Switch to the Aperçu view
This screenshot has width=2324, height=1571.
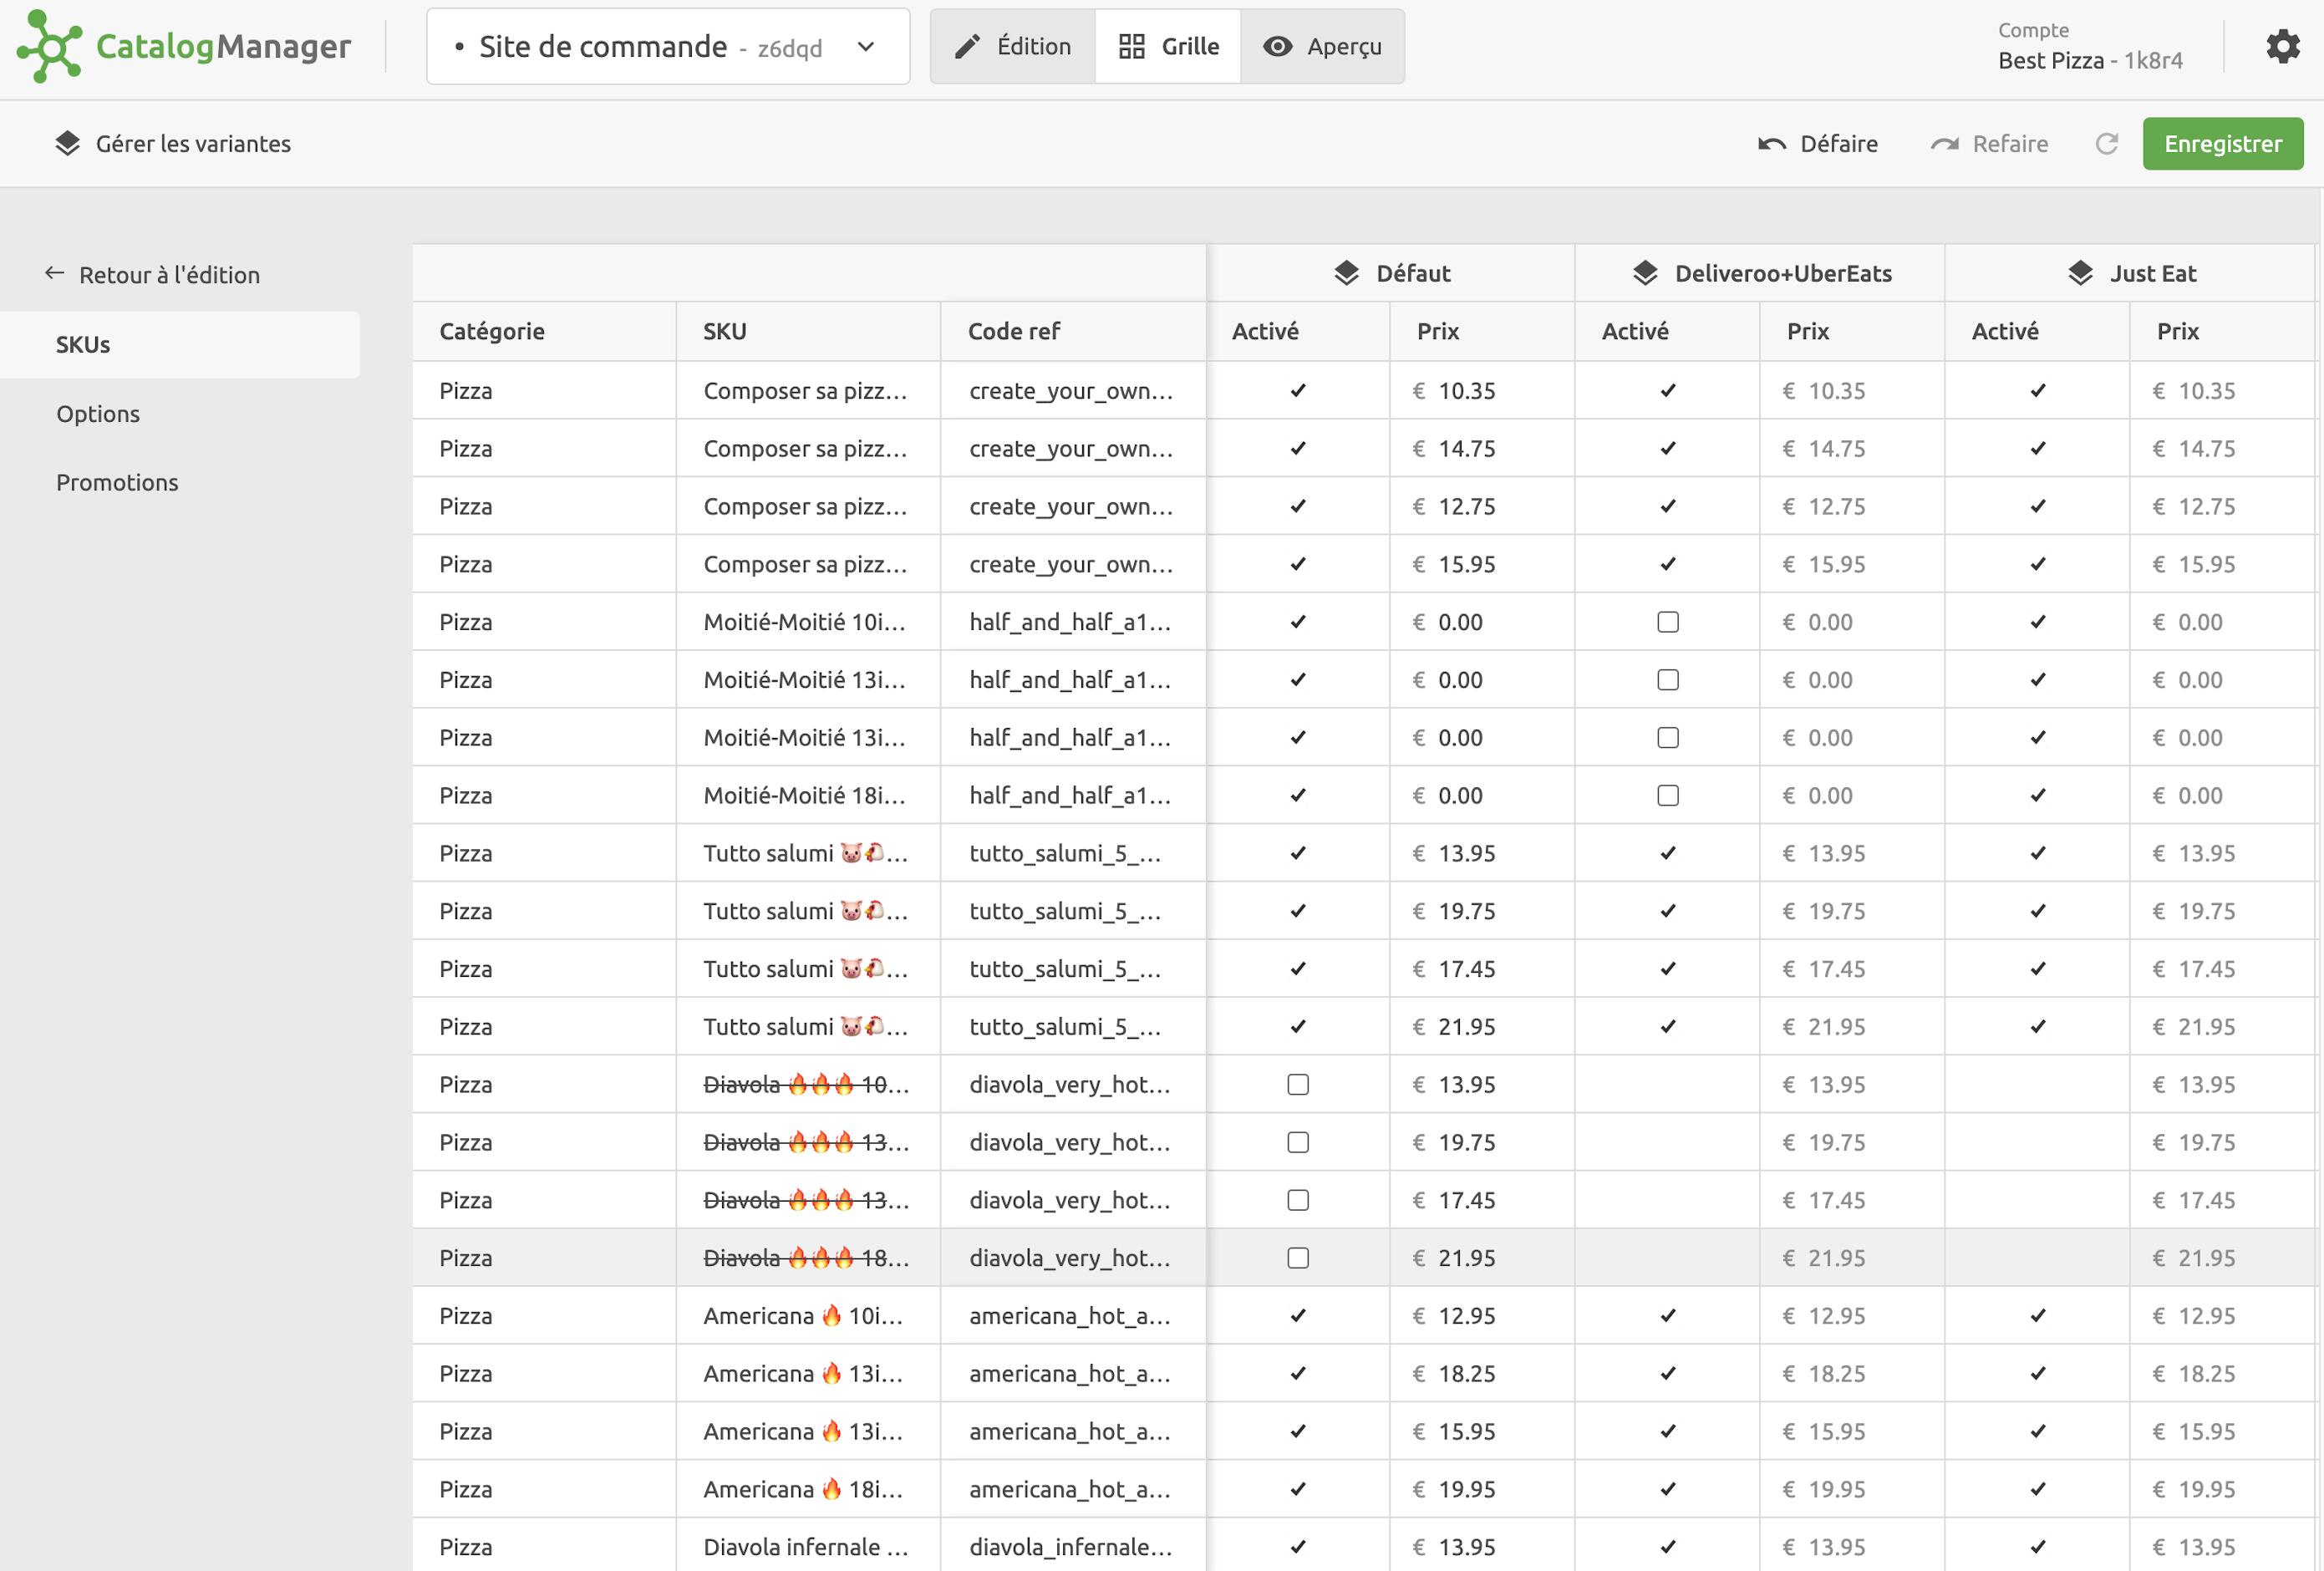[1322, 47]
